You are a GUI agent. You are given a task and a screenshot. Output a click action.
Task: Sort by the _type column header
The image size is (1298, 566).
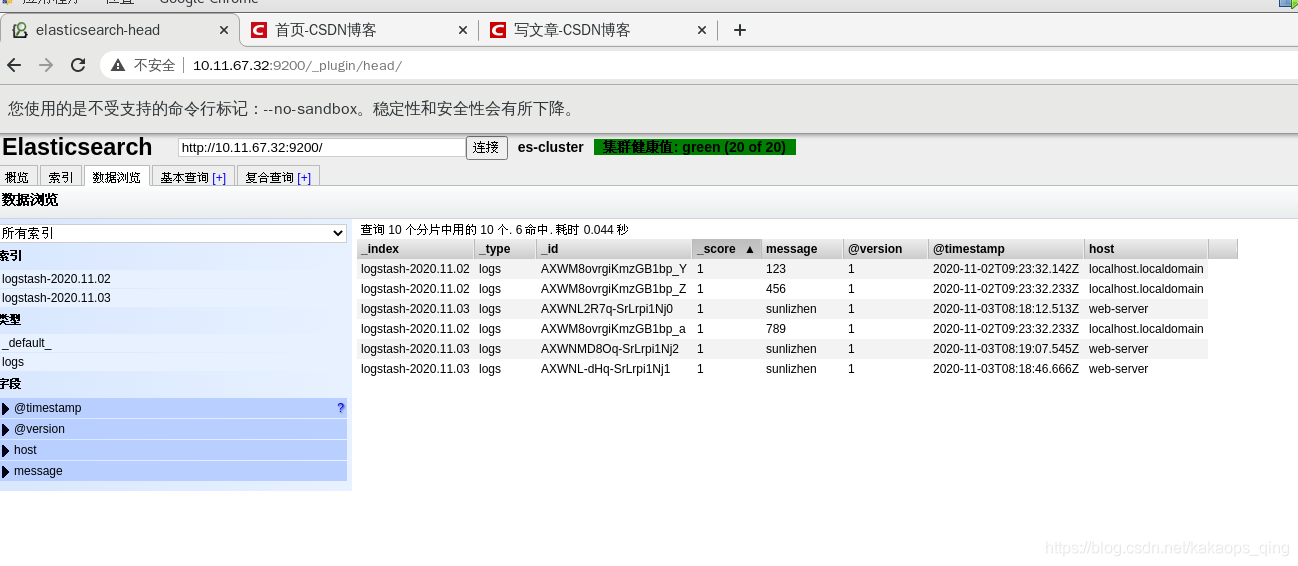[x=505, y=249]
